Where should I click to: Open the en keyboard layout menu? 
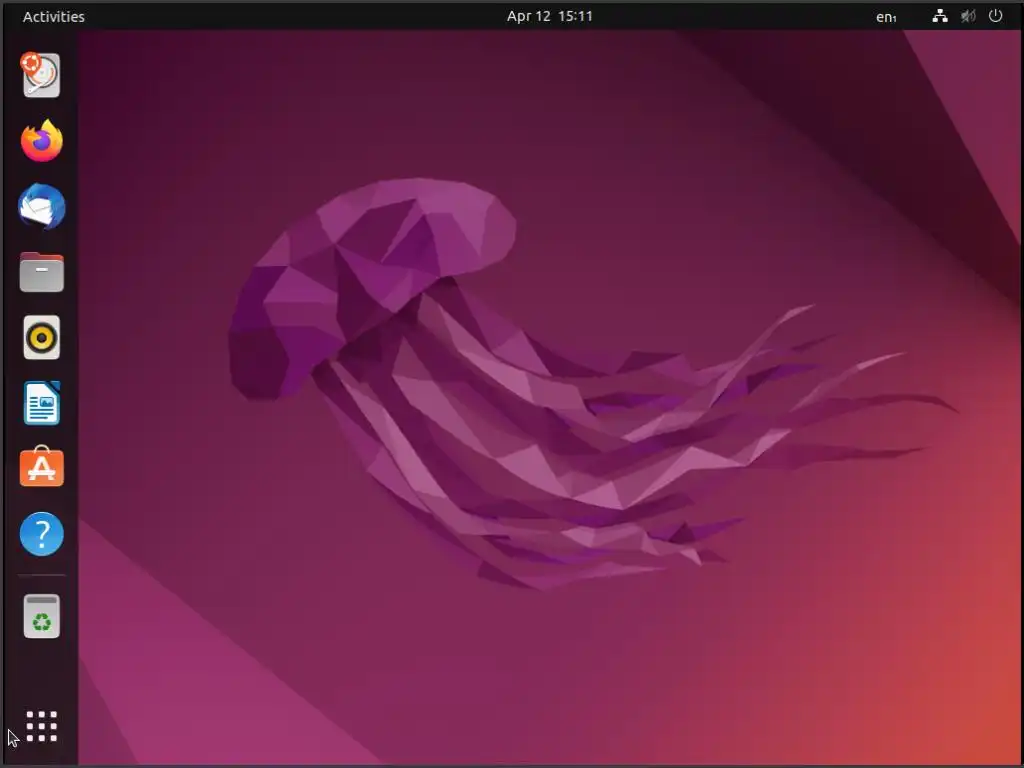pos(886,17)
